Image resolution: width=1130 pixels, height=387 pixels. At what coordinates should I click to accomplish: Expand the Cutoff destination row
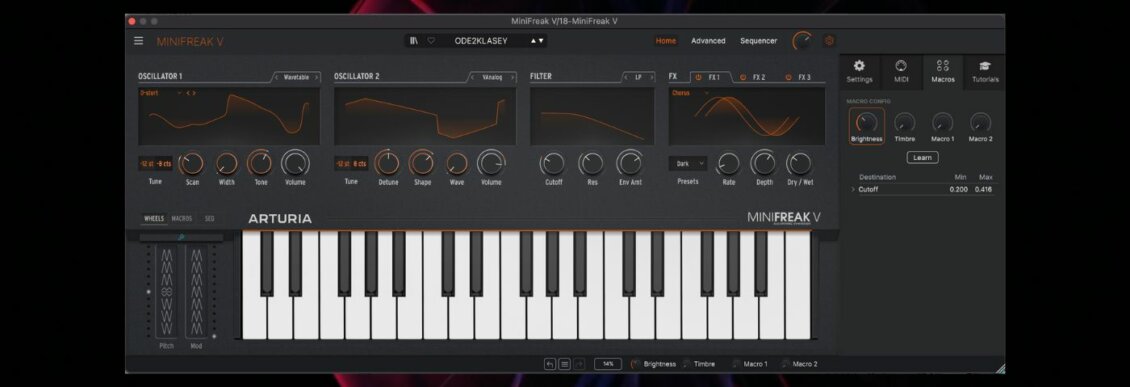pos(853,190)
